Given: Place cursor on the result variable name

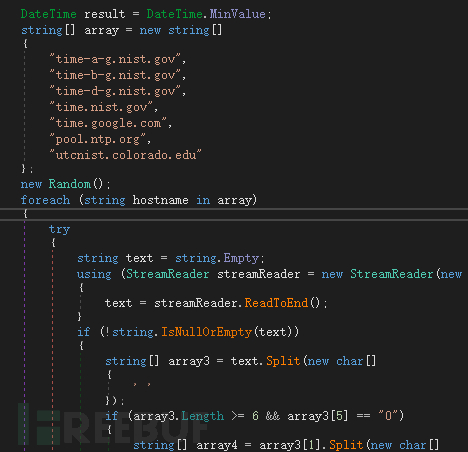Looking at the screenshot, I should pyautogui.click(x=105, y=14).
